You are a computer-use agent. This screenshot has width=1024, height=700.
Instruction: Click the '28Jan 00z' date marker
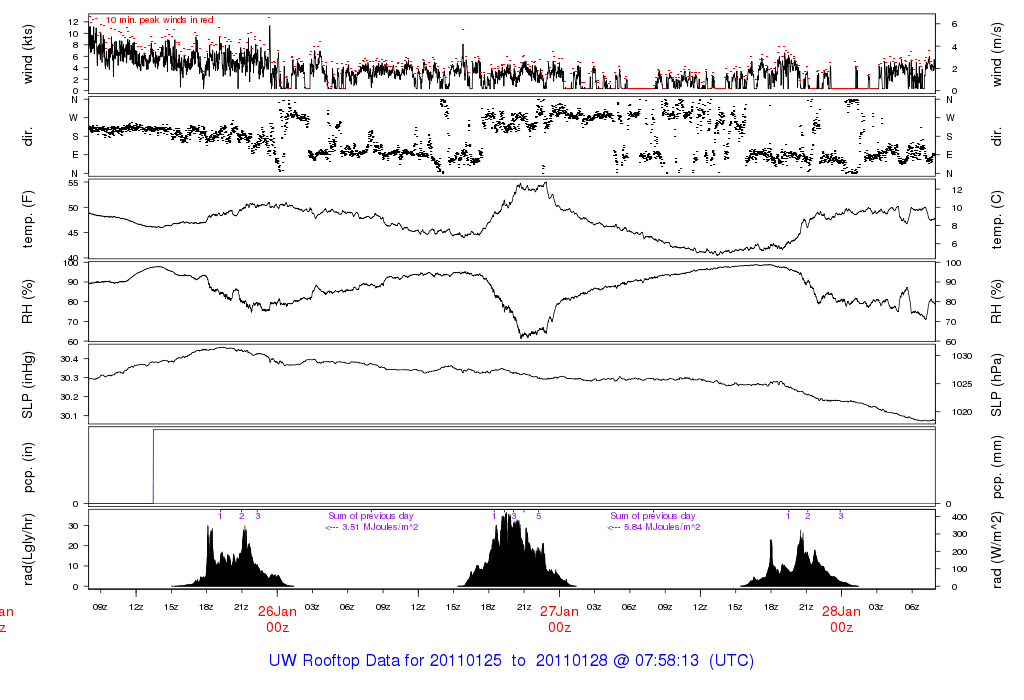(841, 619)
